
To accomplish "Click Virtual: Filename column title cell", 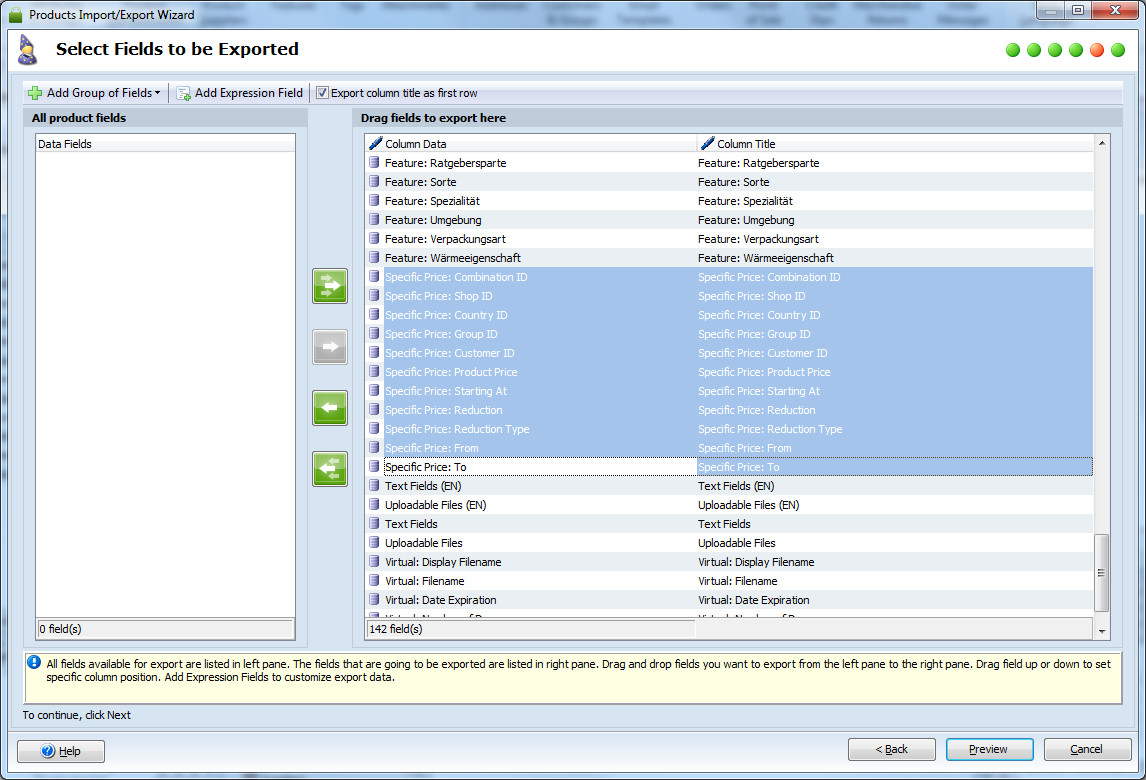I will click(895, 580).
